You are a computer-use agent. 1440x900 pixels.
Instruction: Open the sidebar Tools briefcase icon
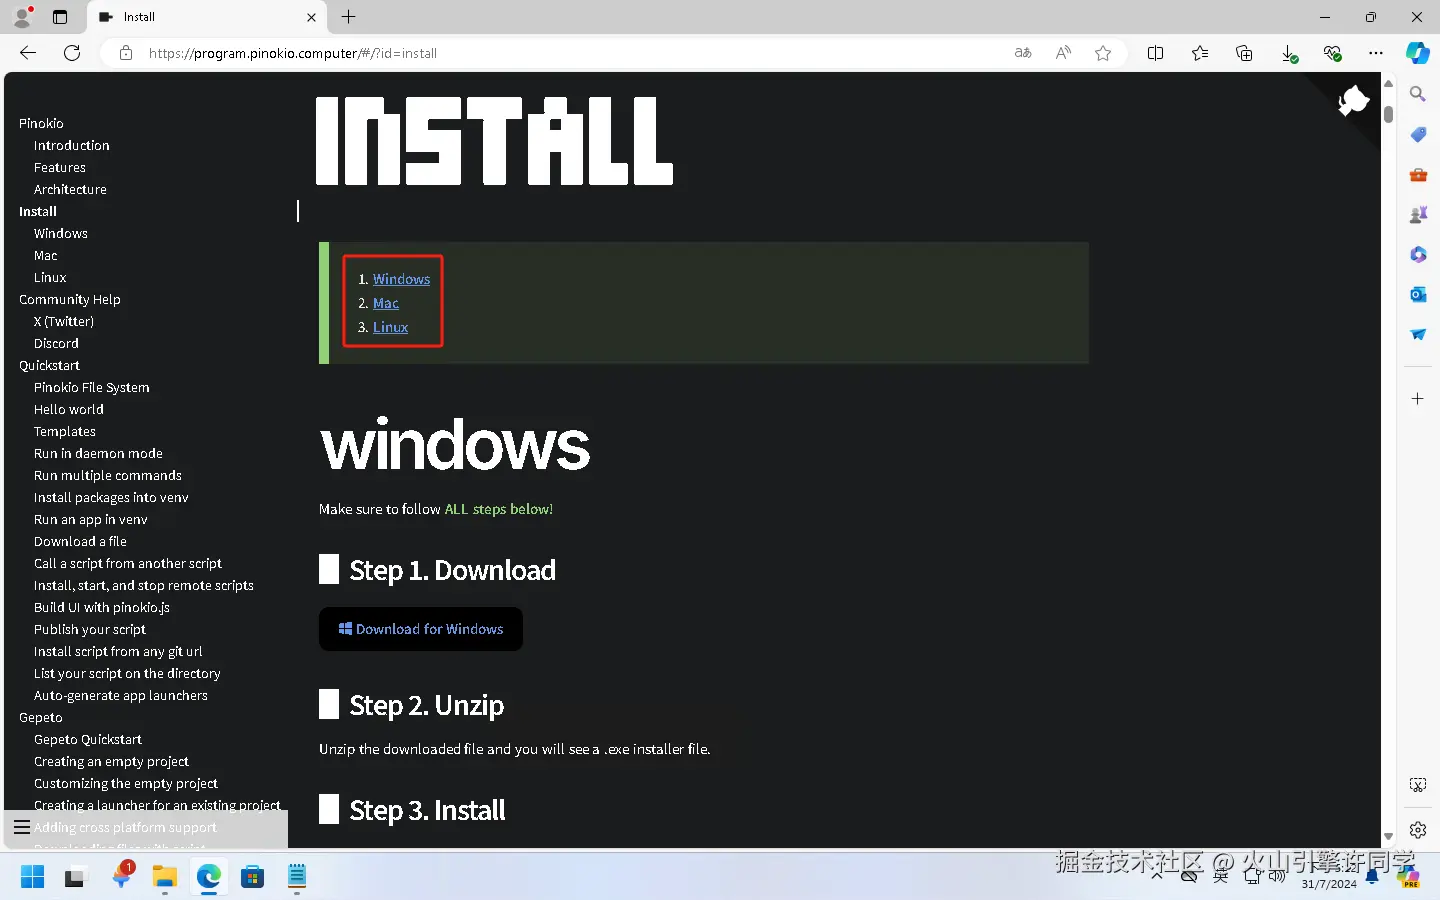[1418, 174]
